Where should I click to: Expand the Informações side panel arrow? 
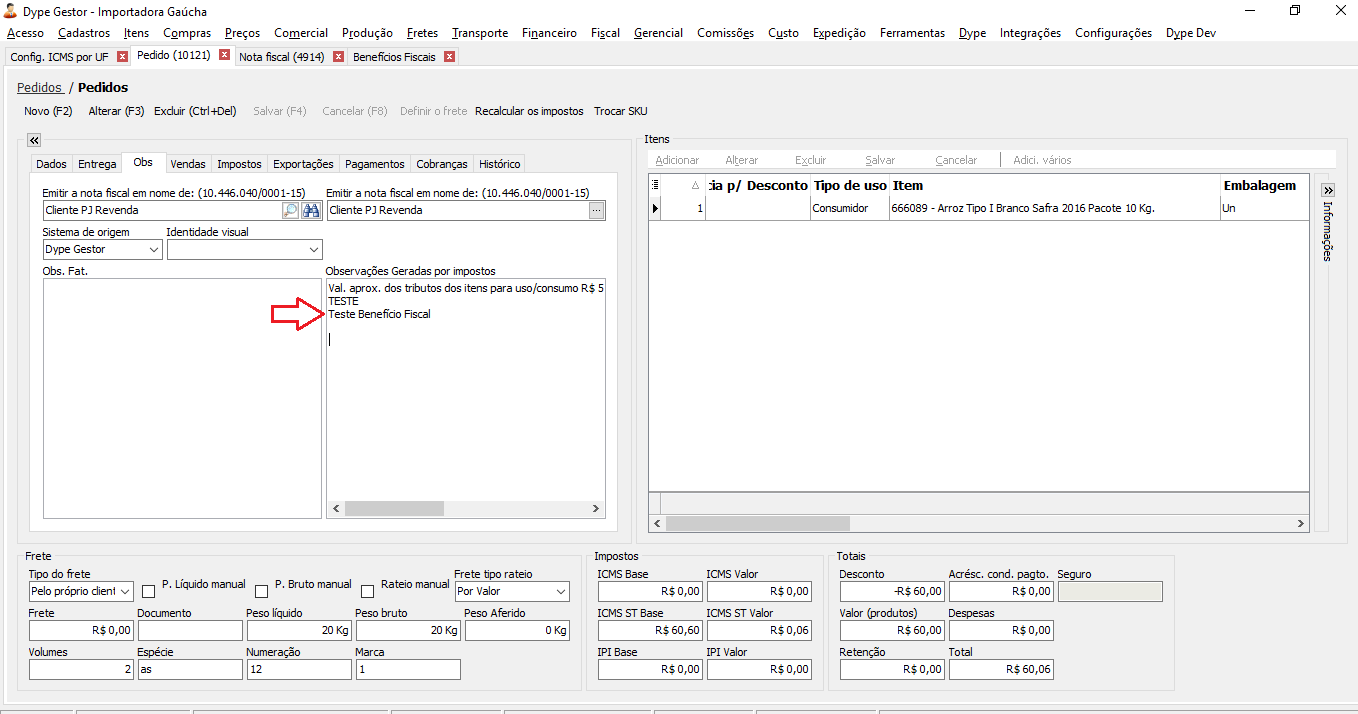point(1328,190)
